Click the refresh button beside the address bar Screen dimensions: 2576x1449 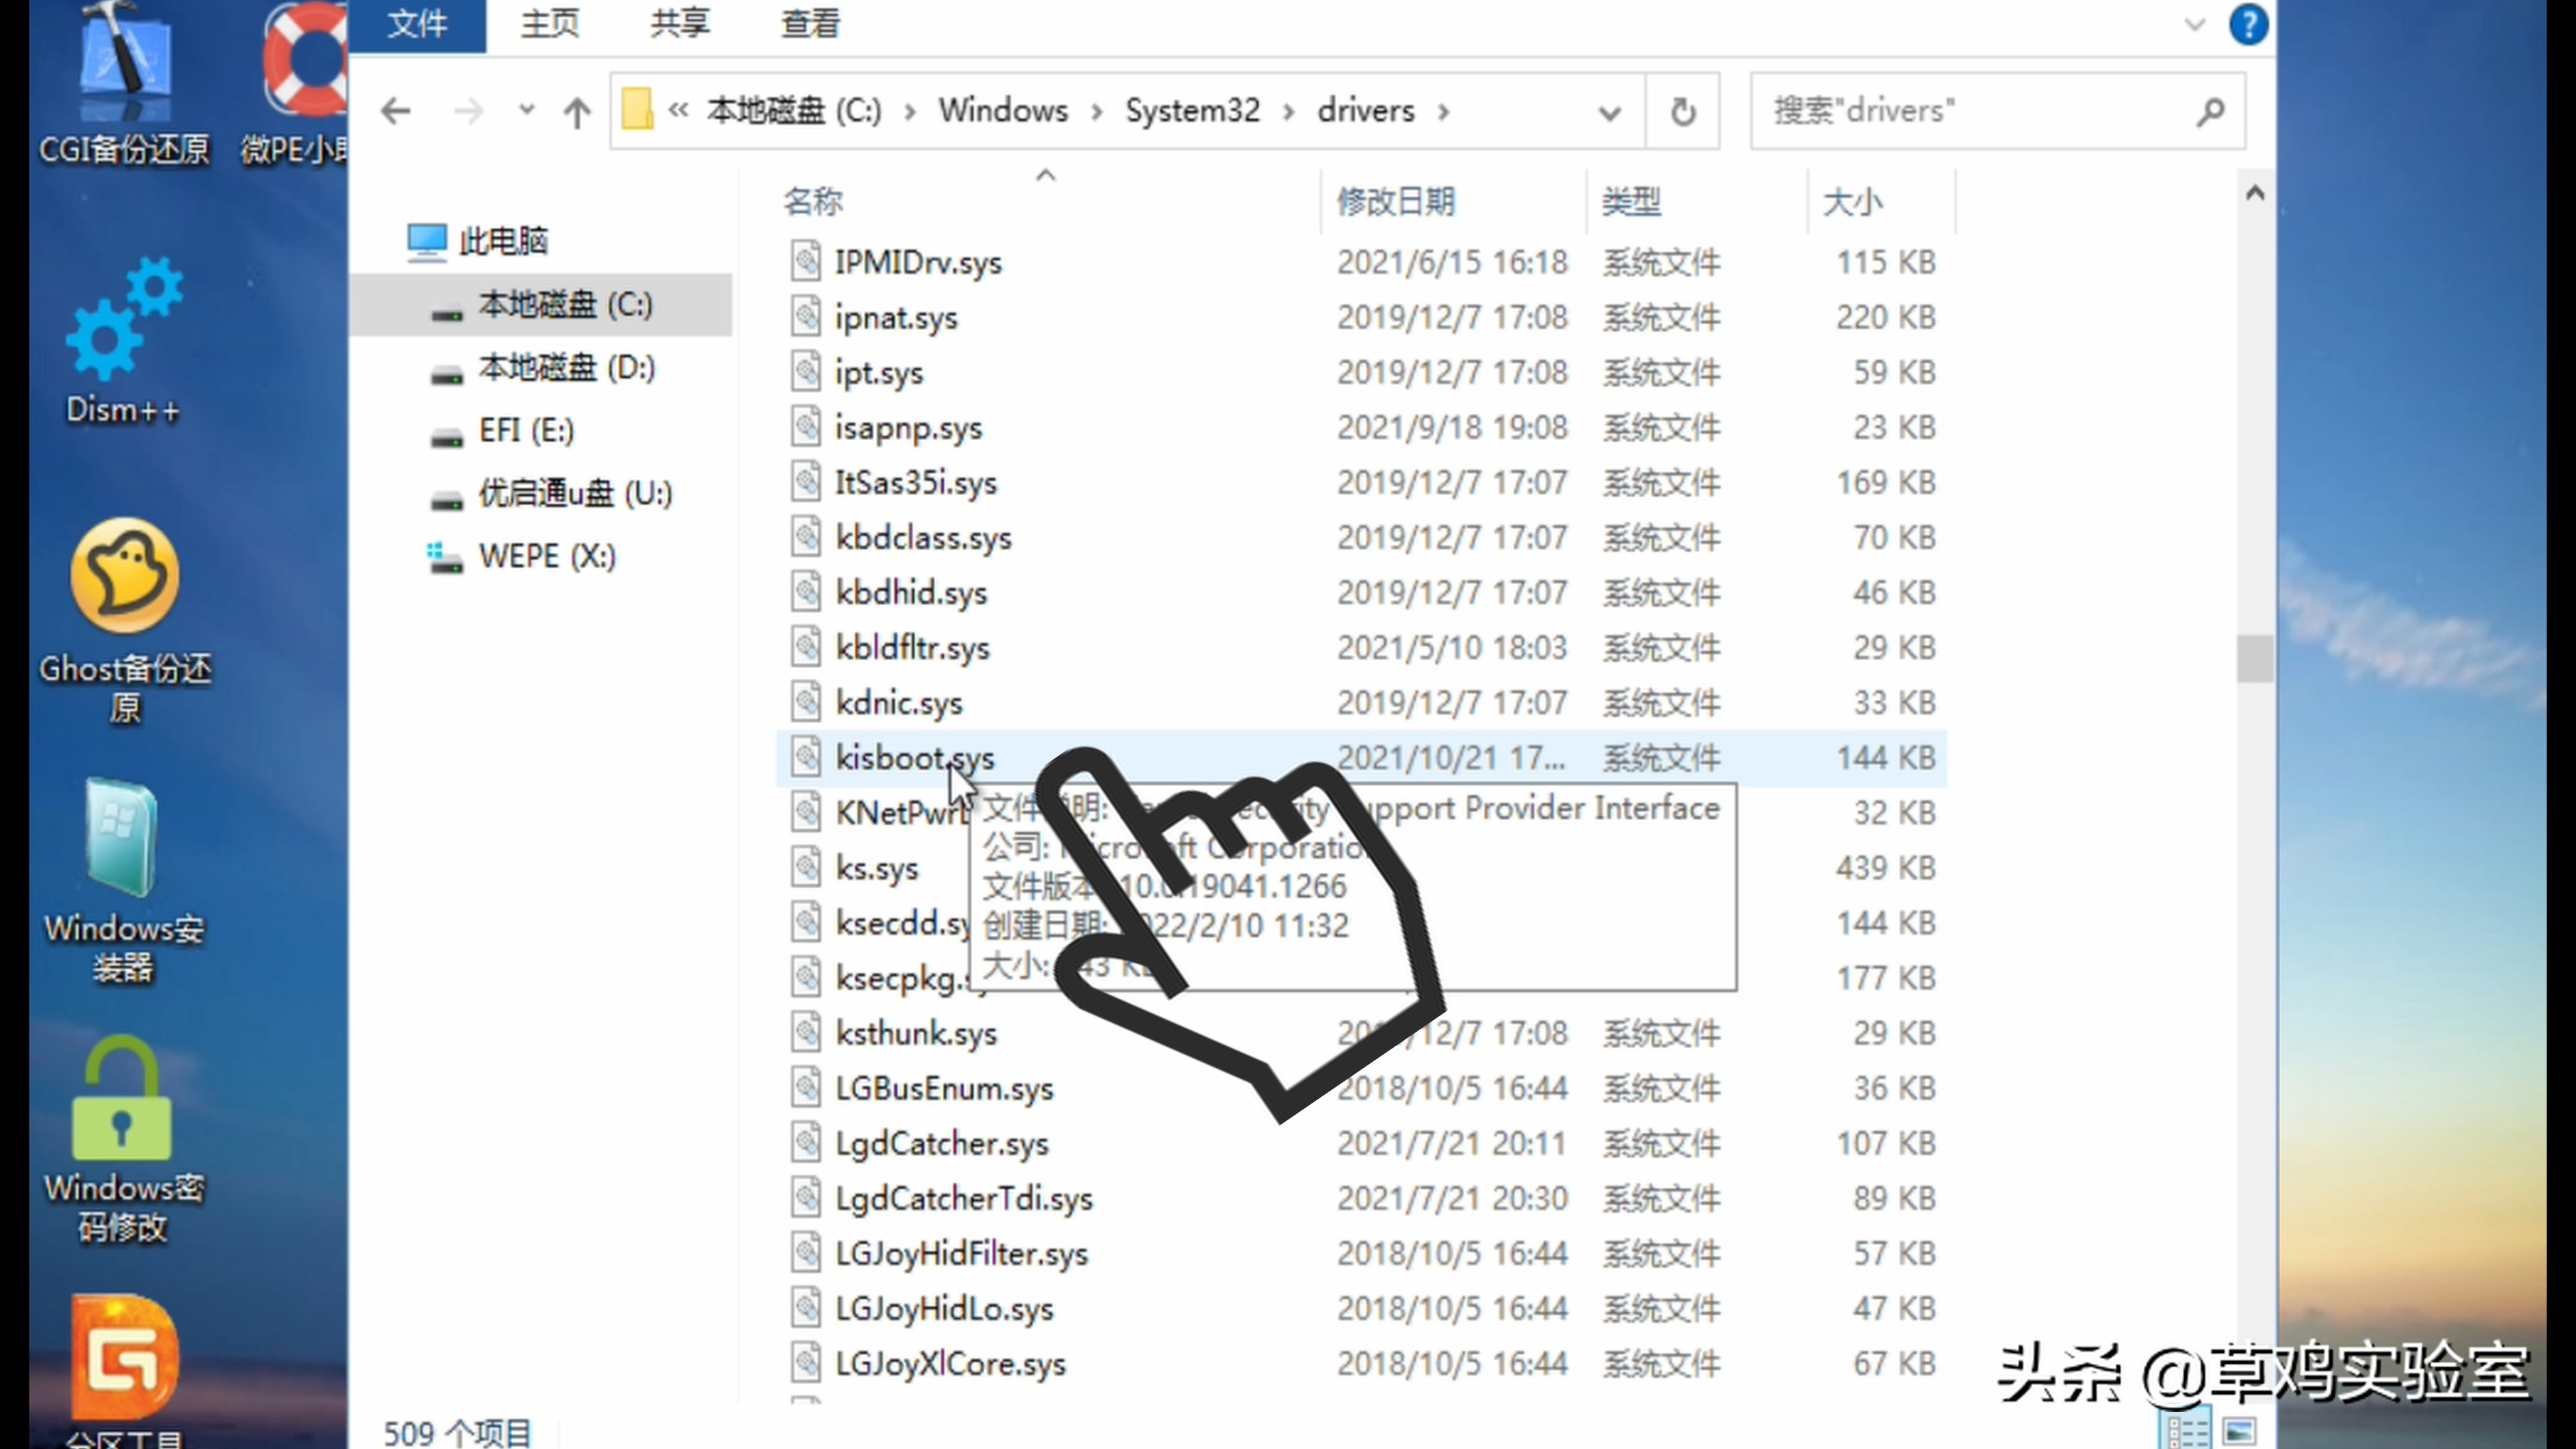tap(1683, 111)
